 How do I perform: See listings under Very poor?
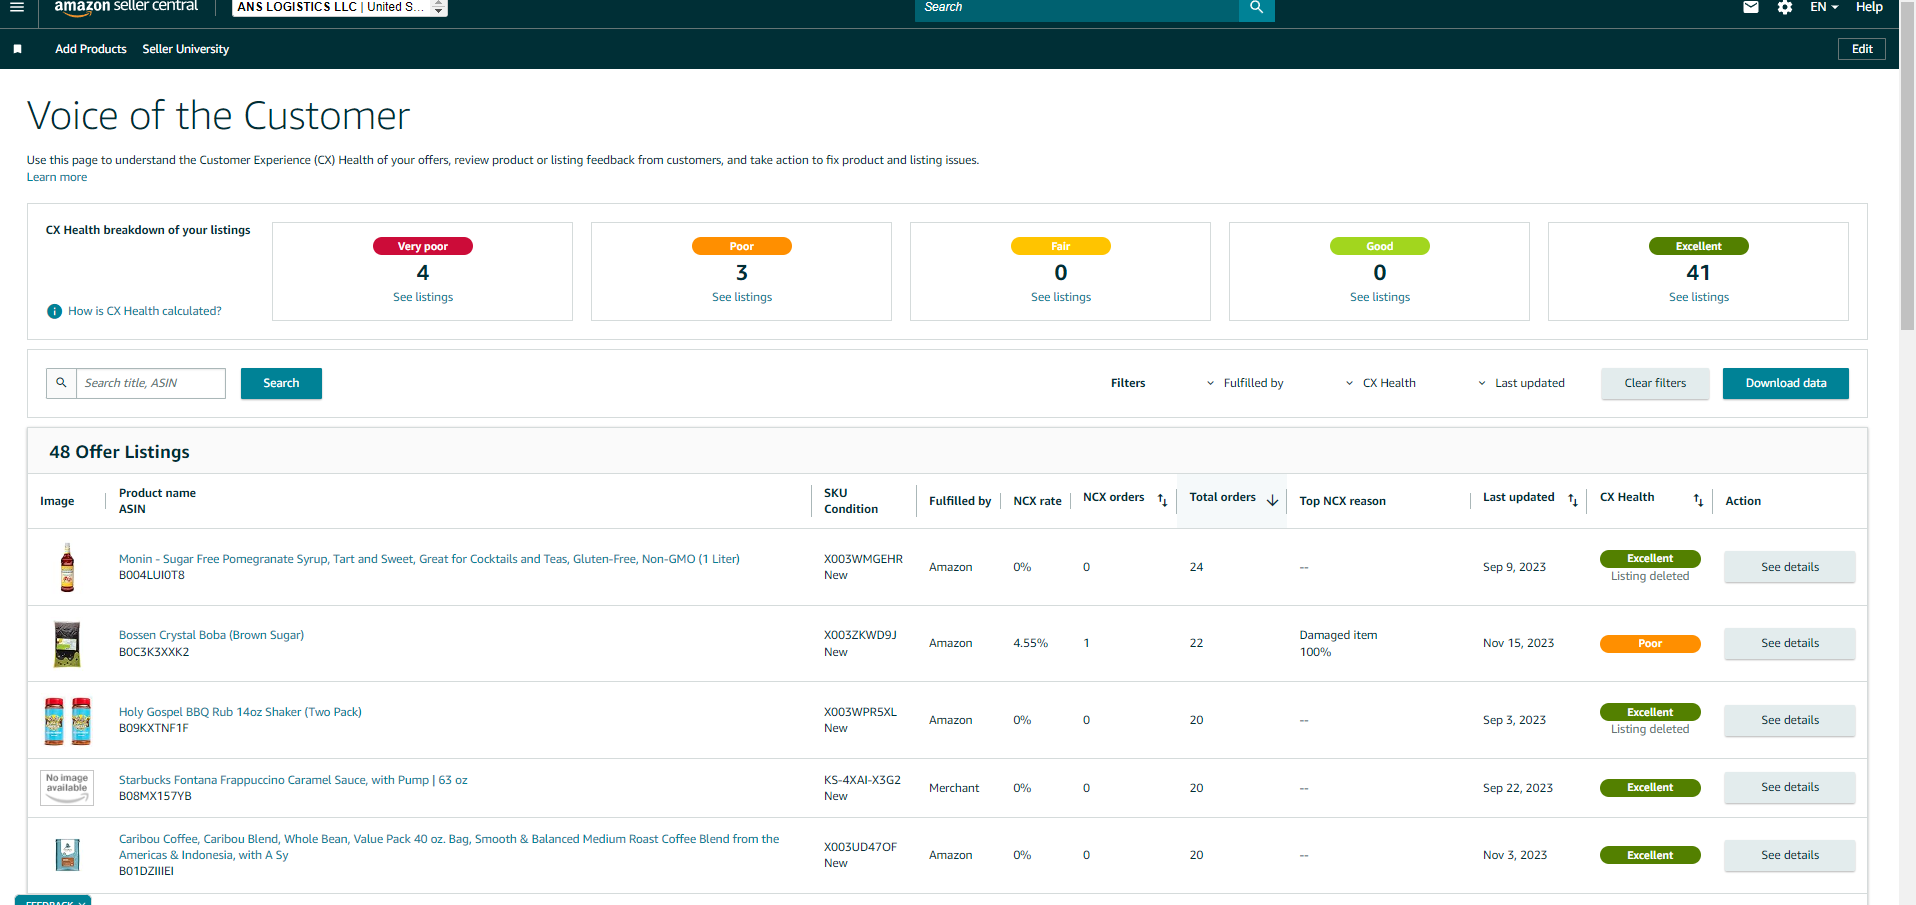pyautogui.click(x=423, y=297)
